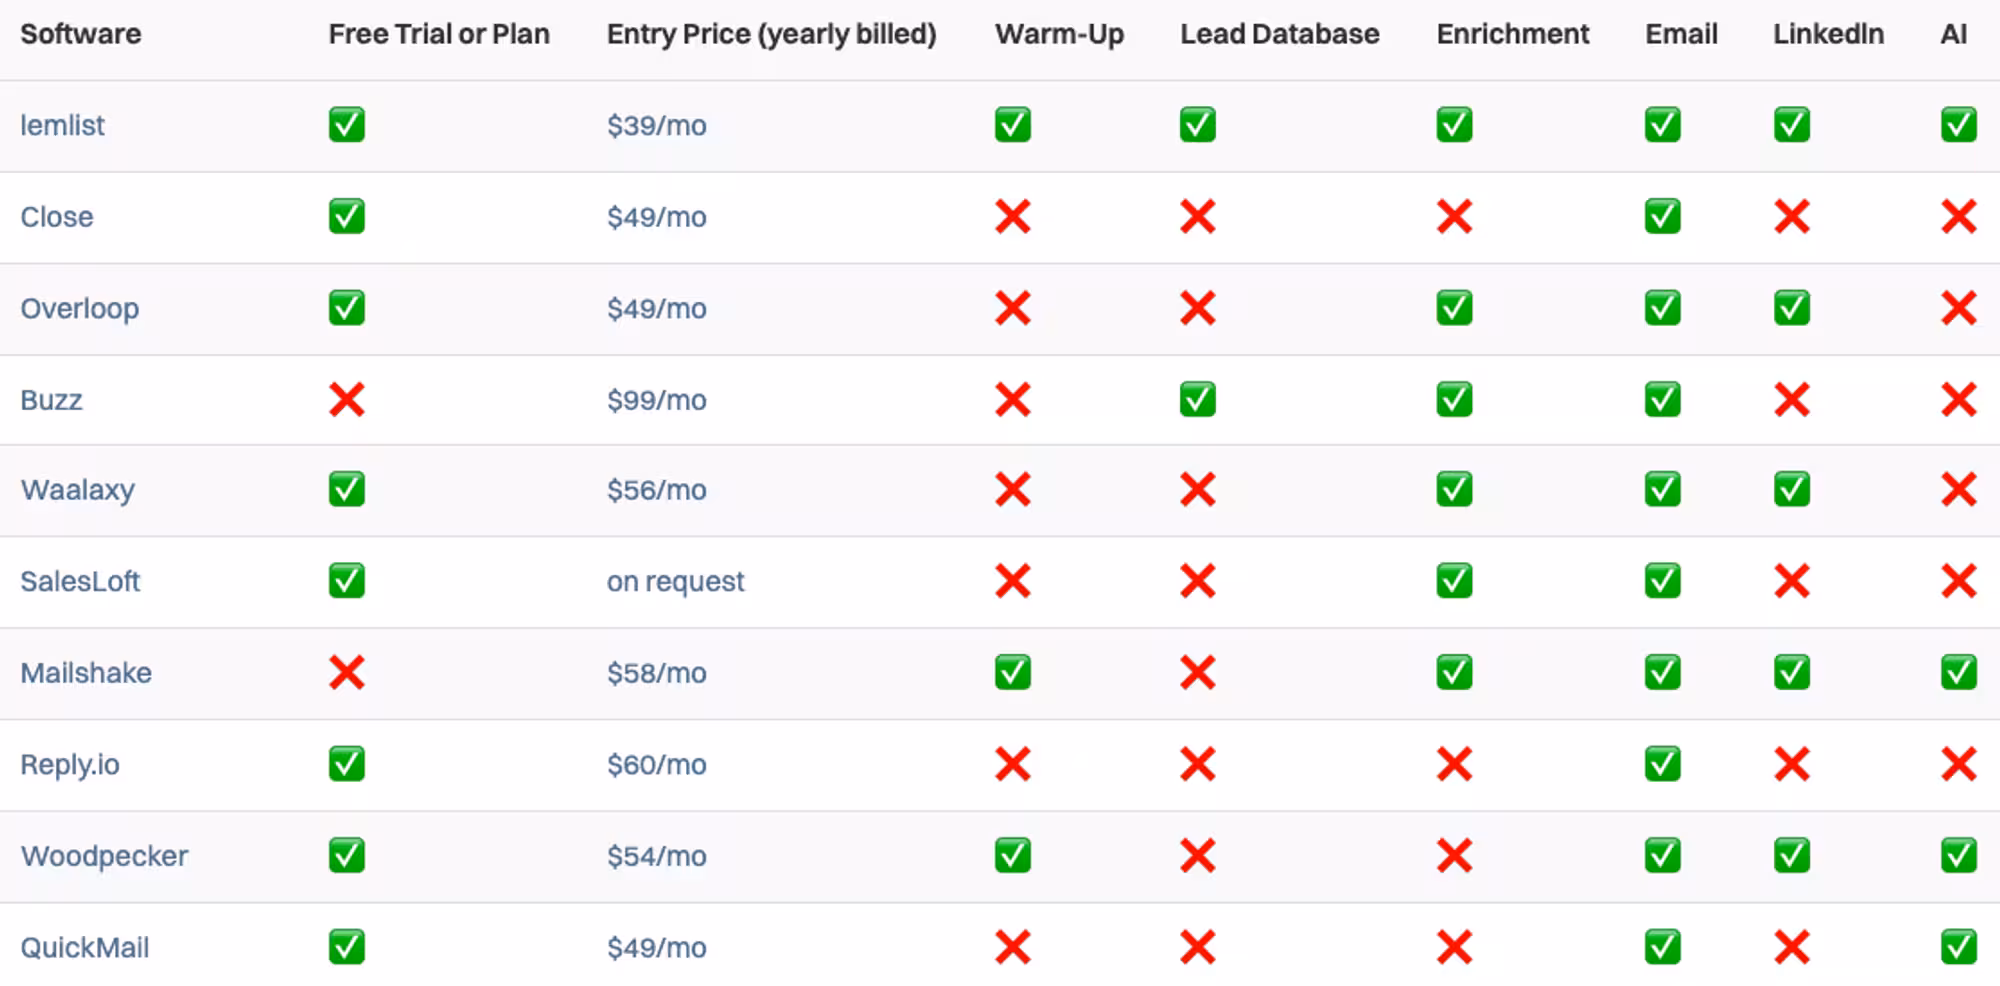Open the lemlist software link
Screen dimensions: 2000x986
pos(62,125)
